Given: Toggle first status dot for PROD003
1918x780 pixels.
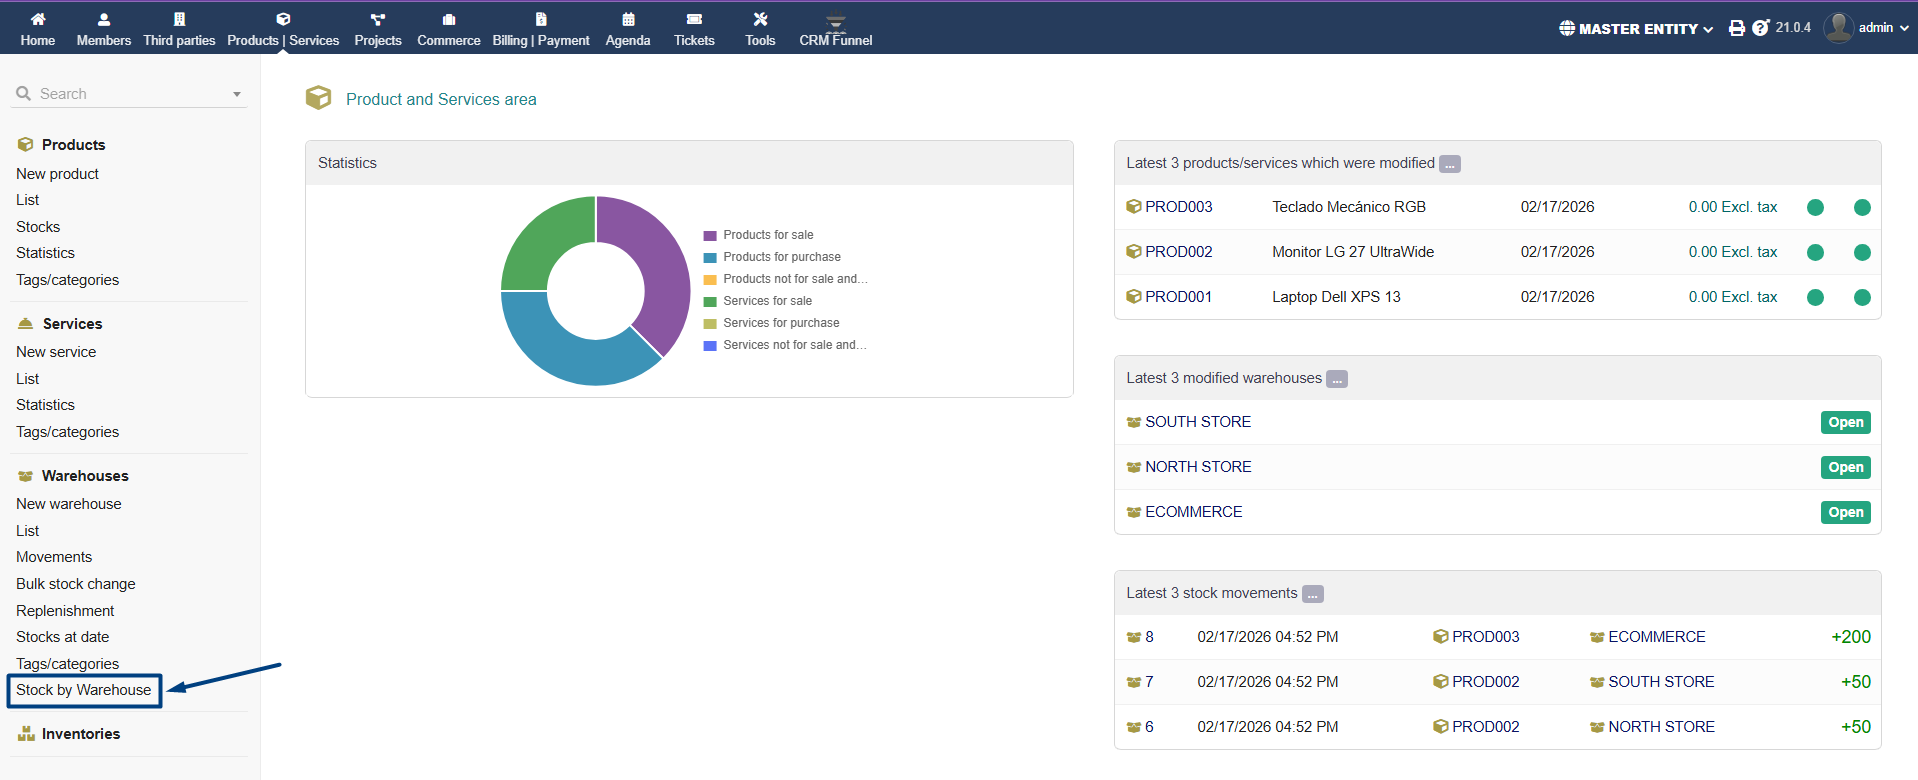Looking at the screenshot, I should [1815, 208].
